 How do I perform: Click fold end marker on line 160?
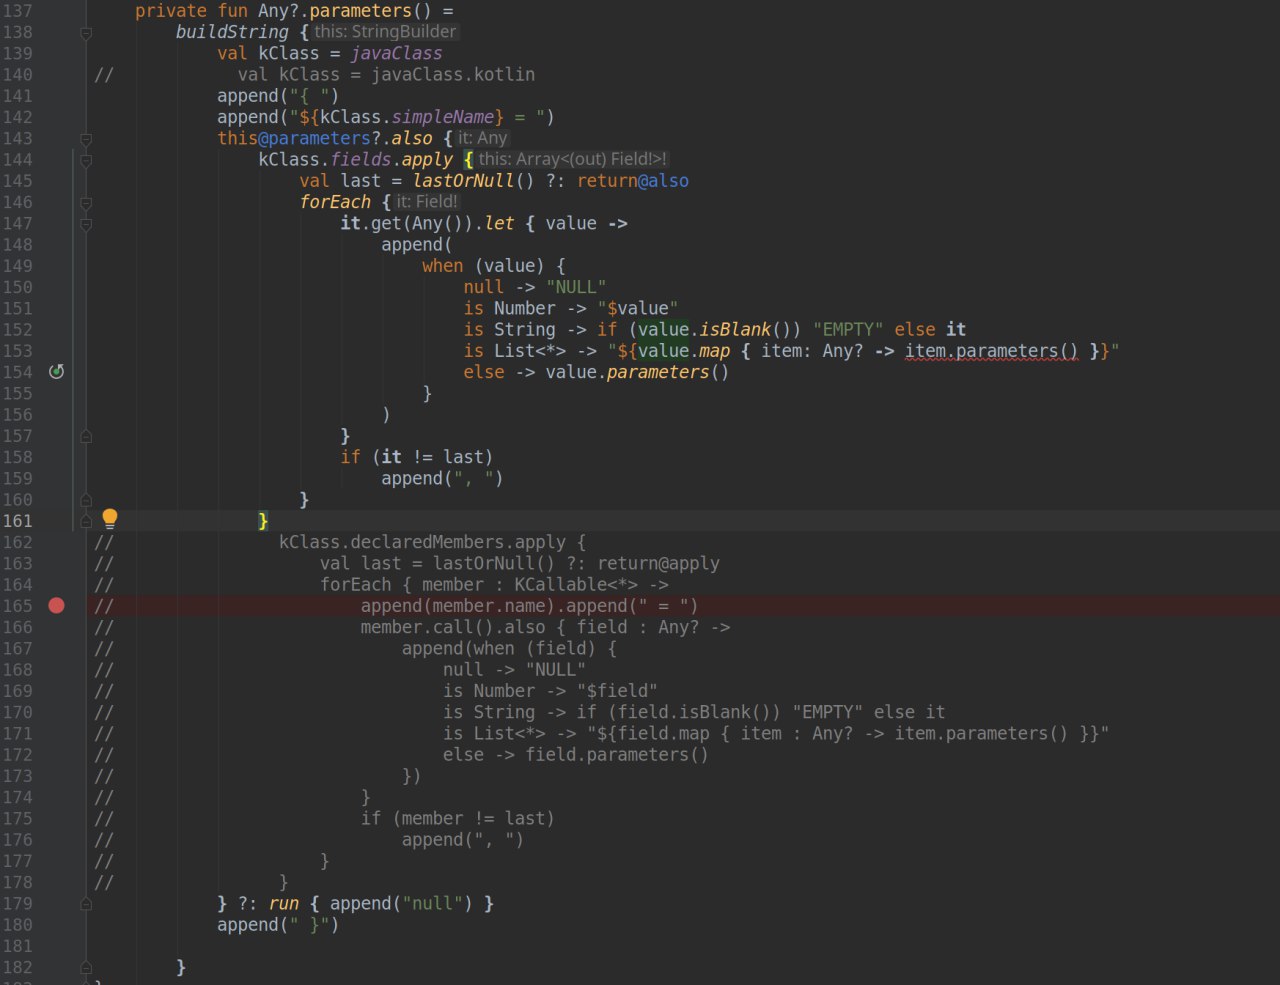point(86,500)
